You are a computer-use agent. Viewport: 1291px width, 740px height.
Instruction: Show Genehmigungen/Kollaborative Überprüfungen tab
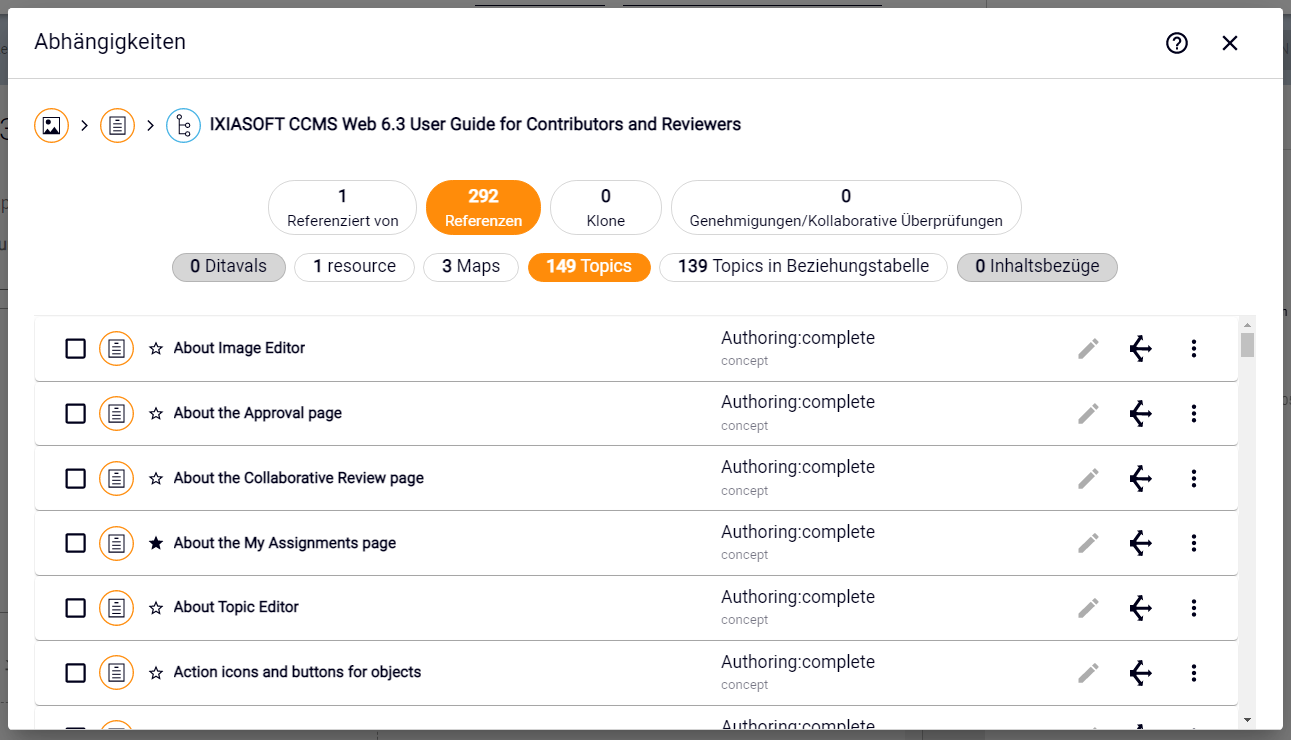(x=846, y=207)
